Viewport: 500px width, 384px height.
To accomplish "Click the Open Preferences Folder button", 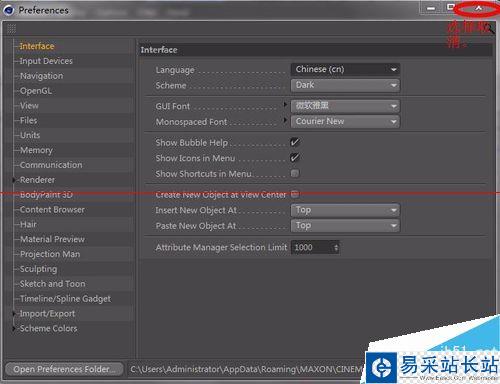I will (x=64, y=369).
